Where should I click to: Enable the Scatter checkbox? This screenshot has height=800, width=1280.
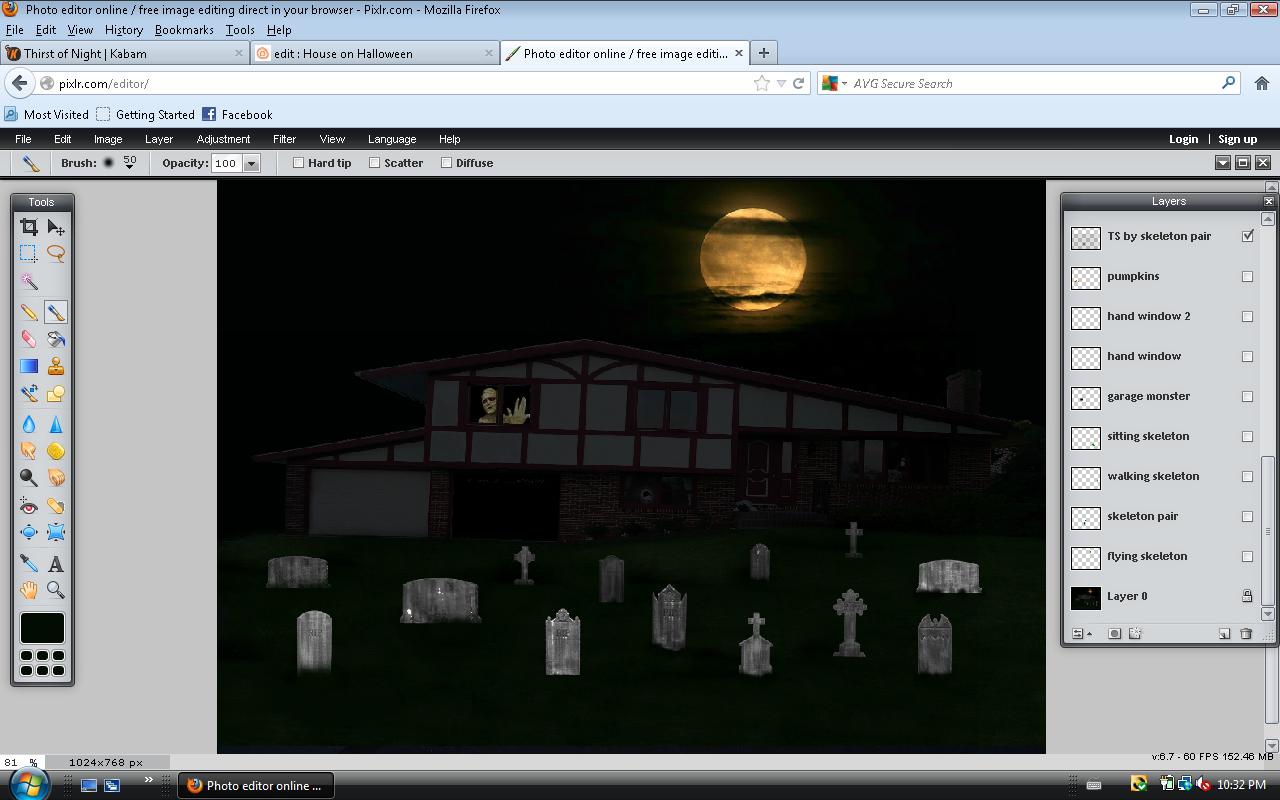pyautogui.click(x=375, y=163)
